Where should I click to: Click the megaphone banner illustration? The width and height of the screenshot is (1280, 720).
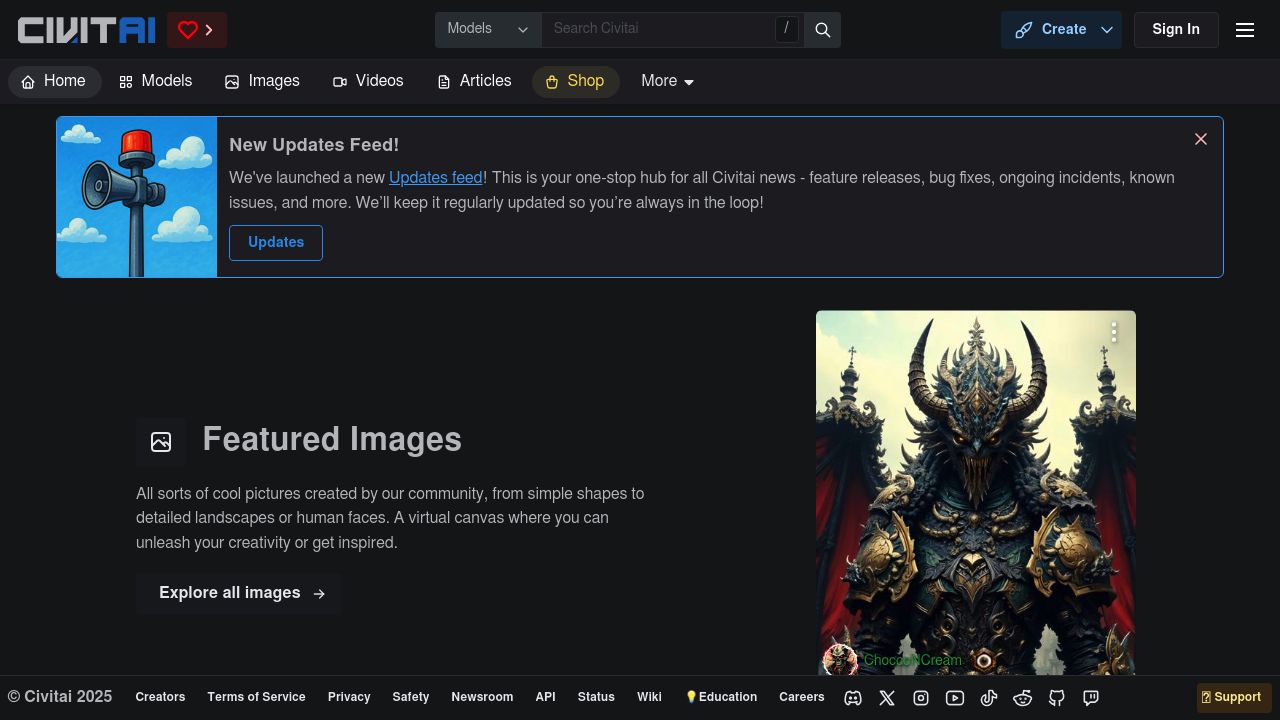tap(137, 197)
